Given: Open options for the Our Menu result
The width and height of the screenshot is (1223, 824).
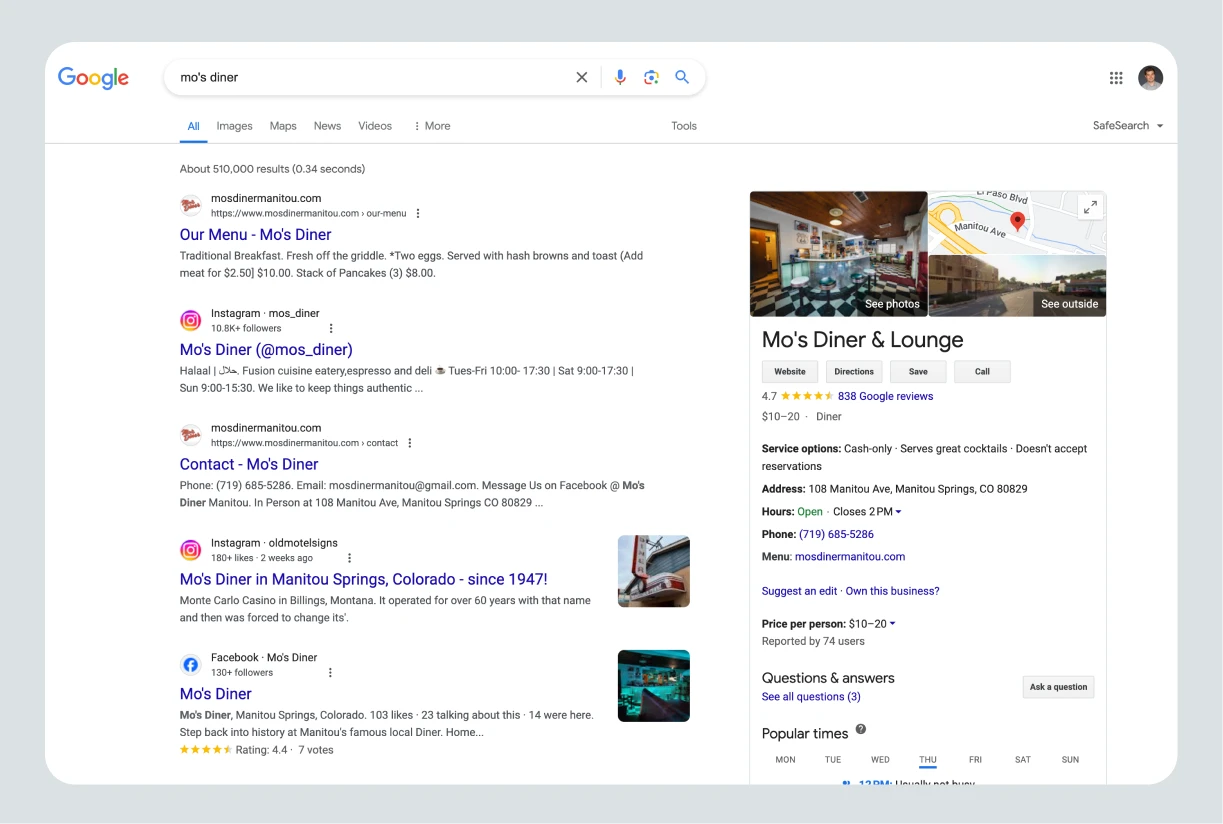Looking at the screenshot, I should [x=418, y=213].
